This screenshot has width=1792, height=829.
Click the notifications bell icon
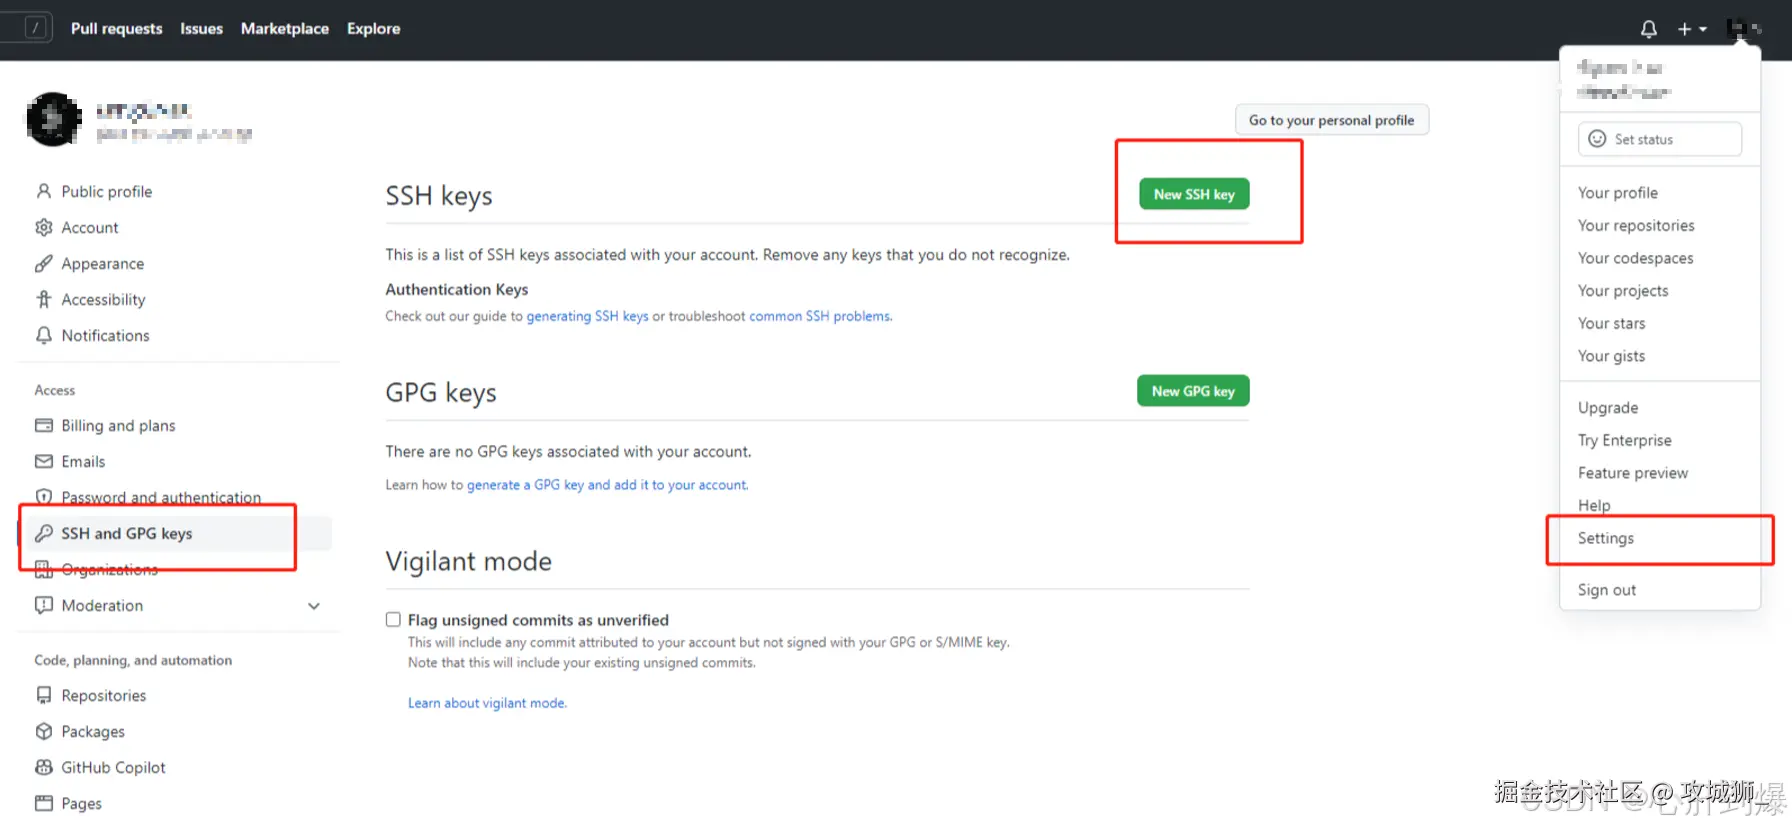1649,29
